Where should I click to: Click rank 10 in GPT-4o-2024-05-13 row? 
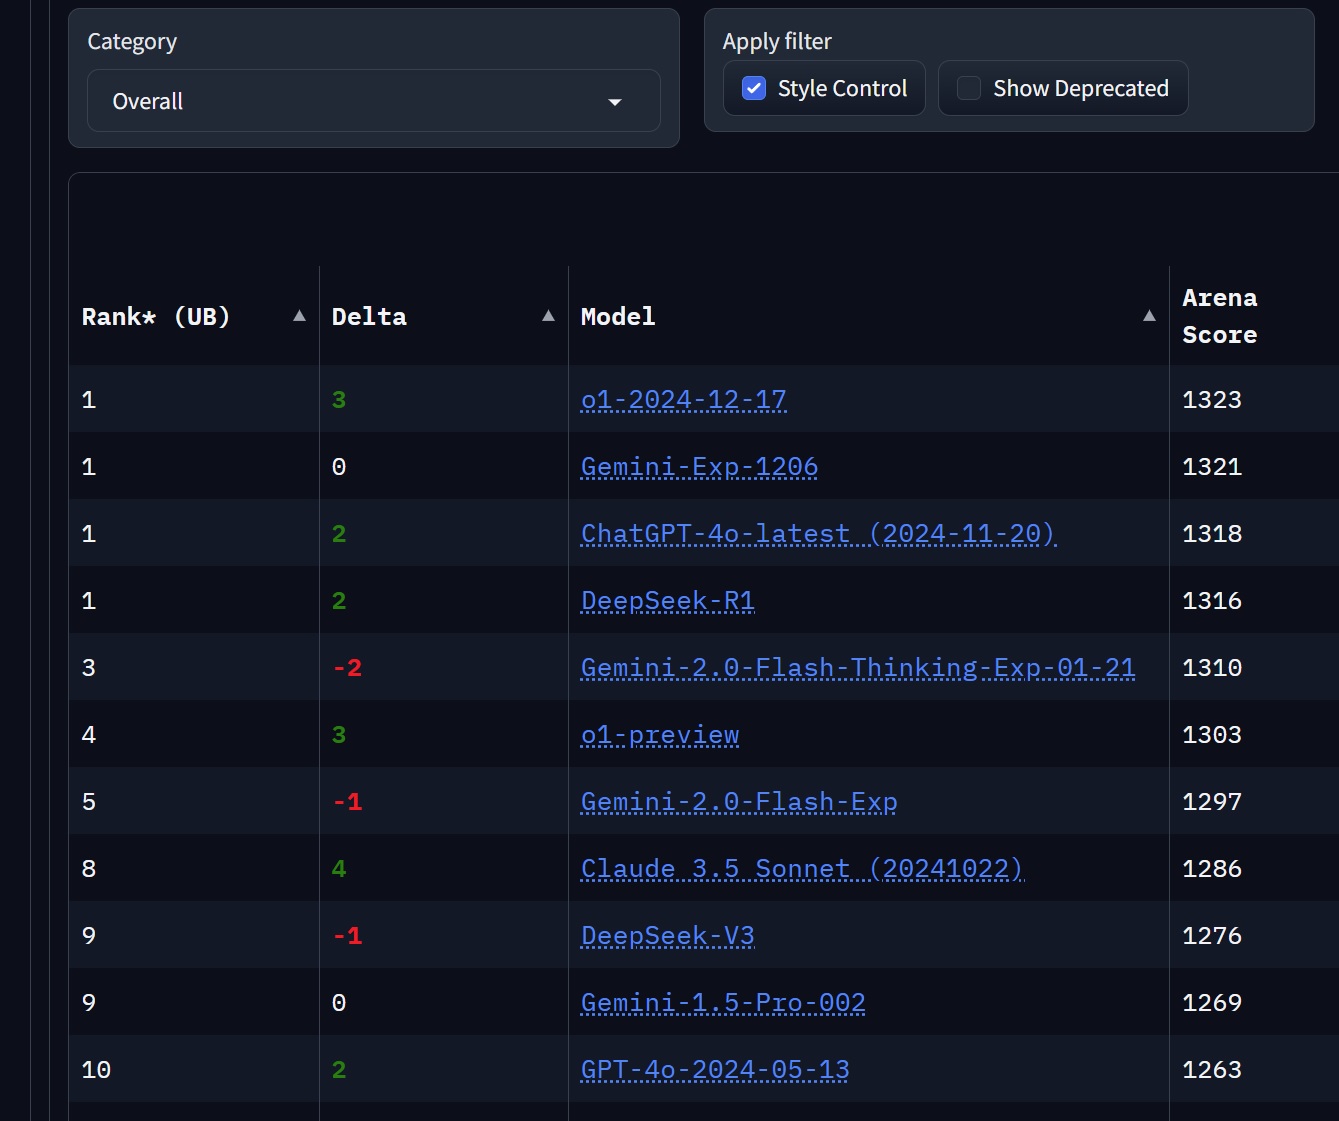coord(96,1070)
